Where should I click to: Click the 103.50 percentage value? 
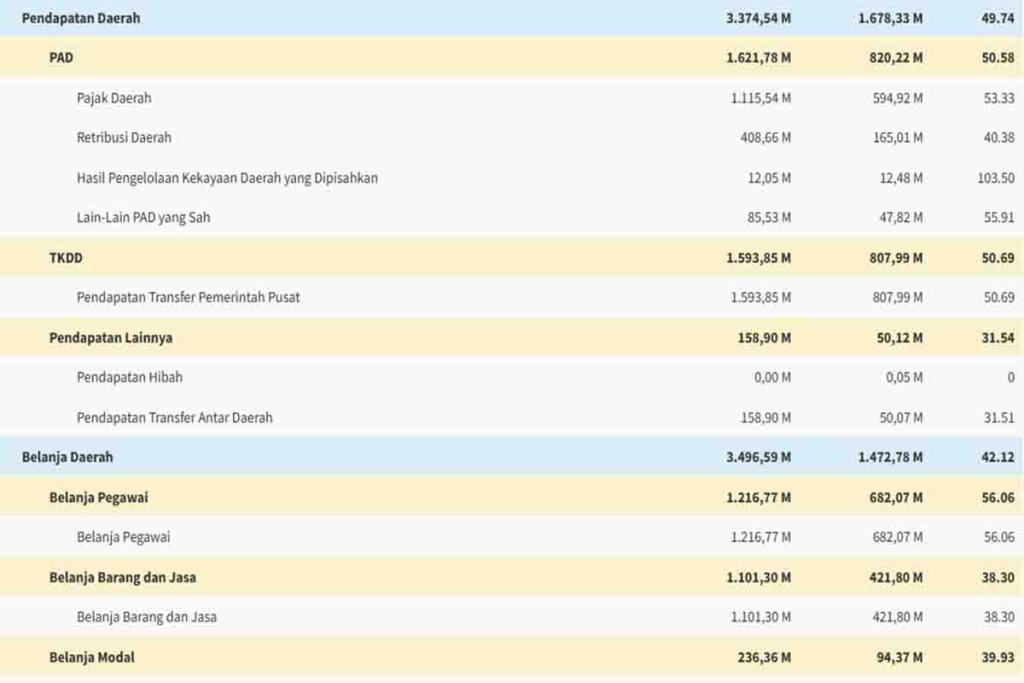[996, 178]
